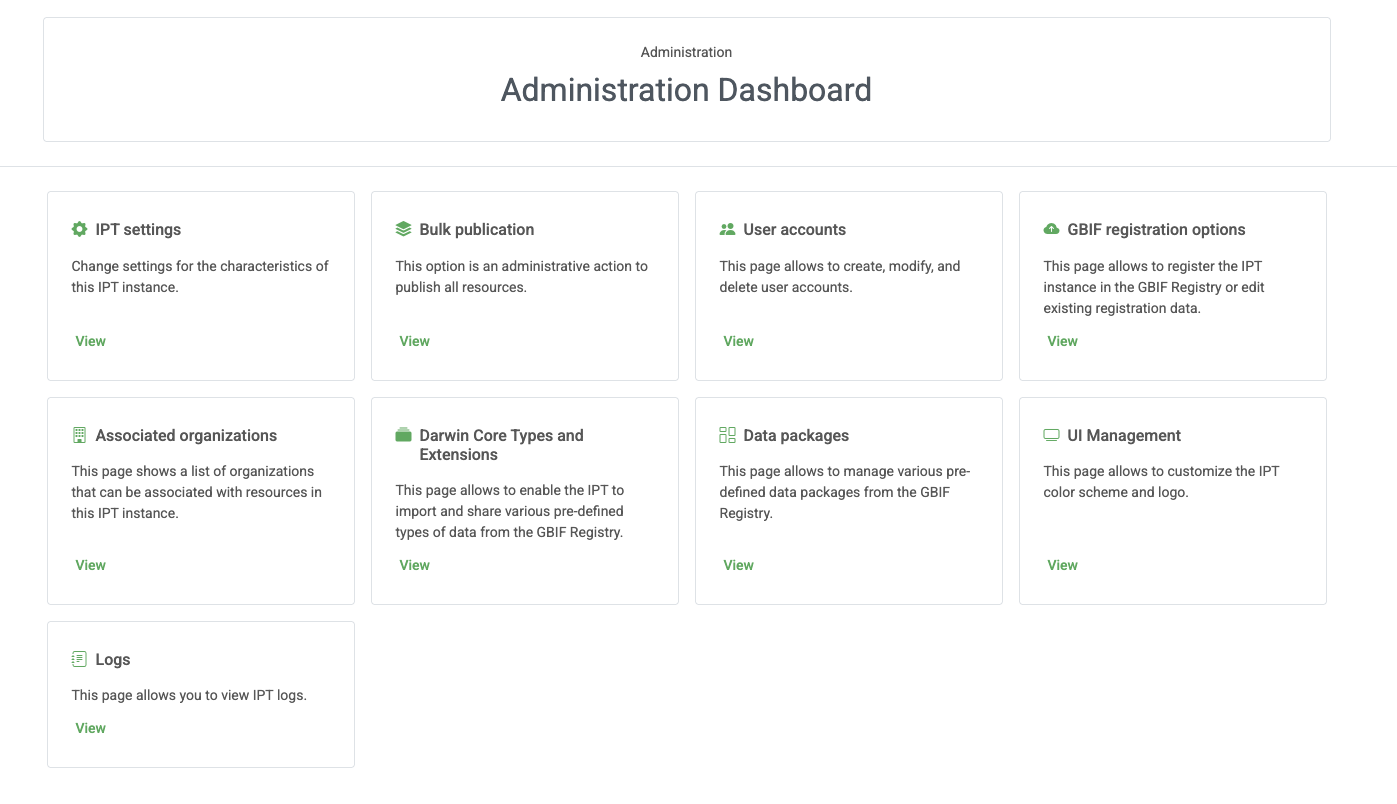The height and width of the screenshot is (804, 1397).
Task: Go to View under Associated organizations
Action: [x=90, y=565]
